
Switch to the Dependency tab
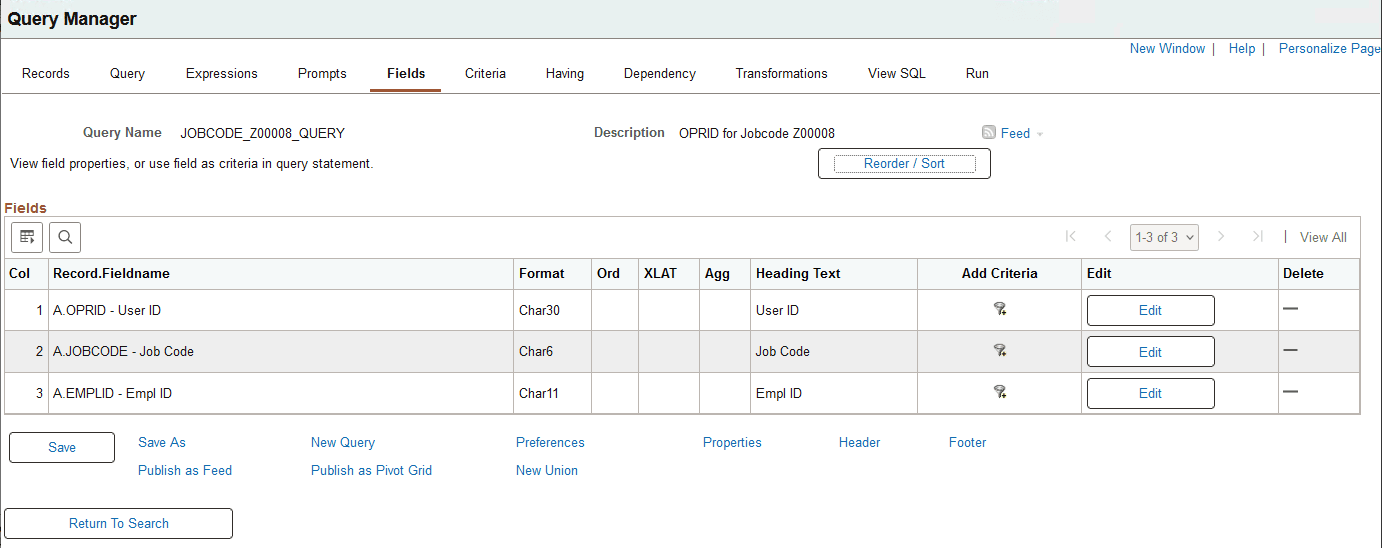[x=660, y=74]
